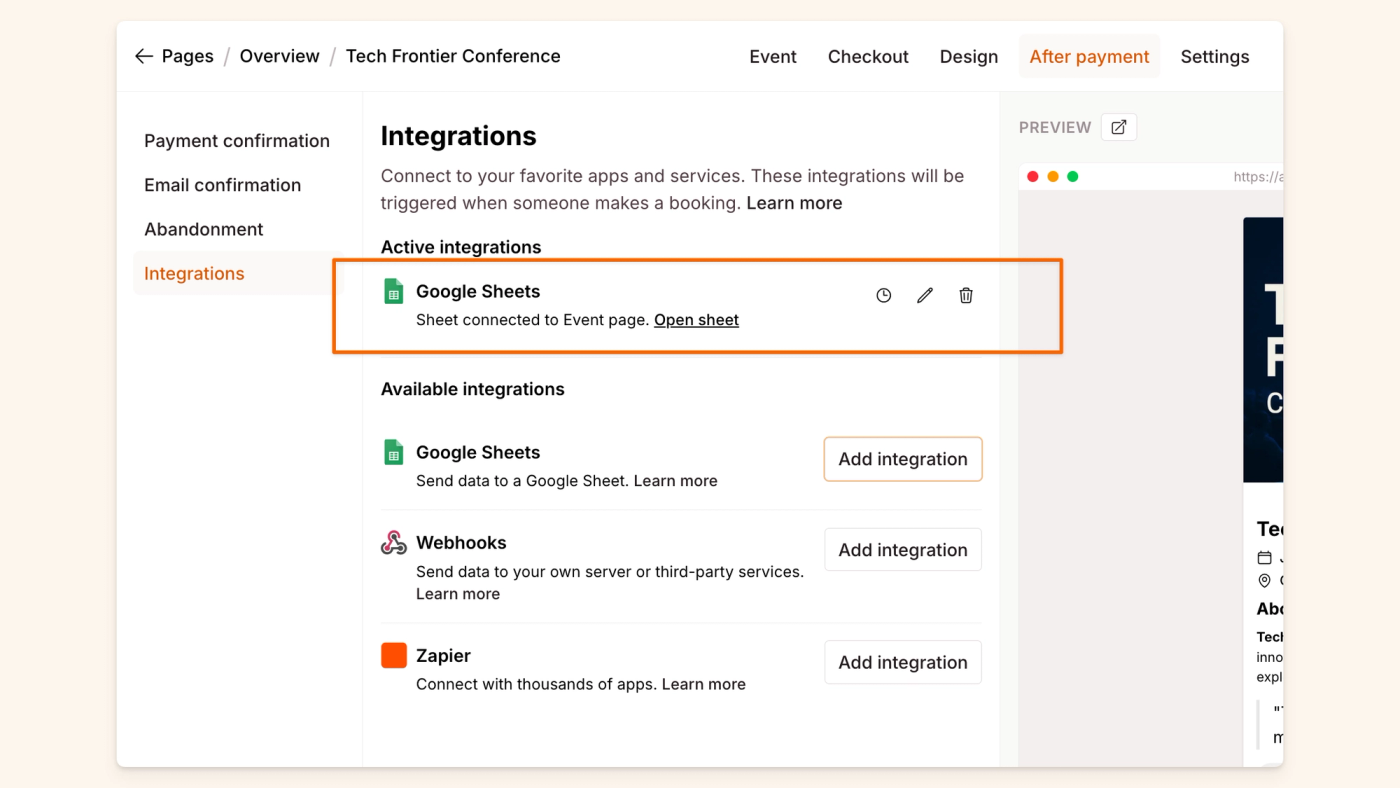Add Webhooks integration

[903, 550]
